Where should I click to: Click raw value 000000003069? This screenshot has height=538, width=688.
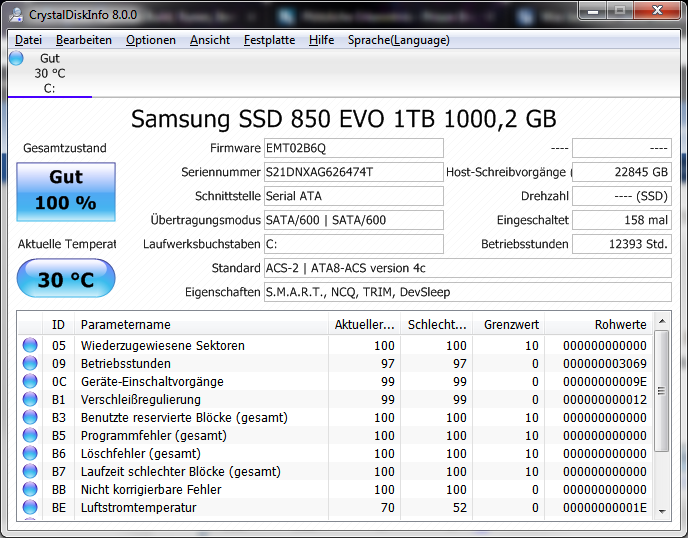(x=605, y=363)
